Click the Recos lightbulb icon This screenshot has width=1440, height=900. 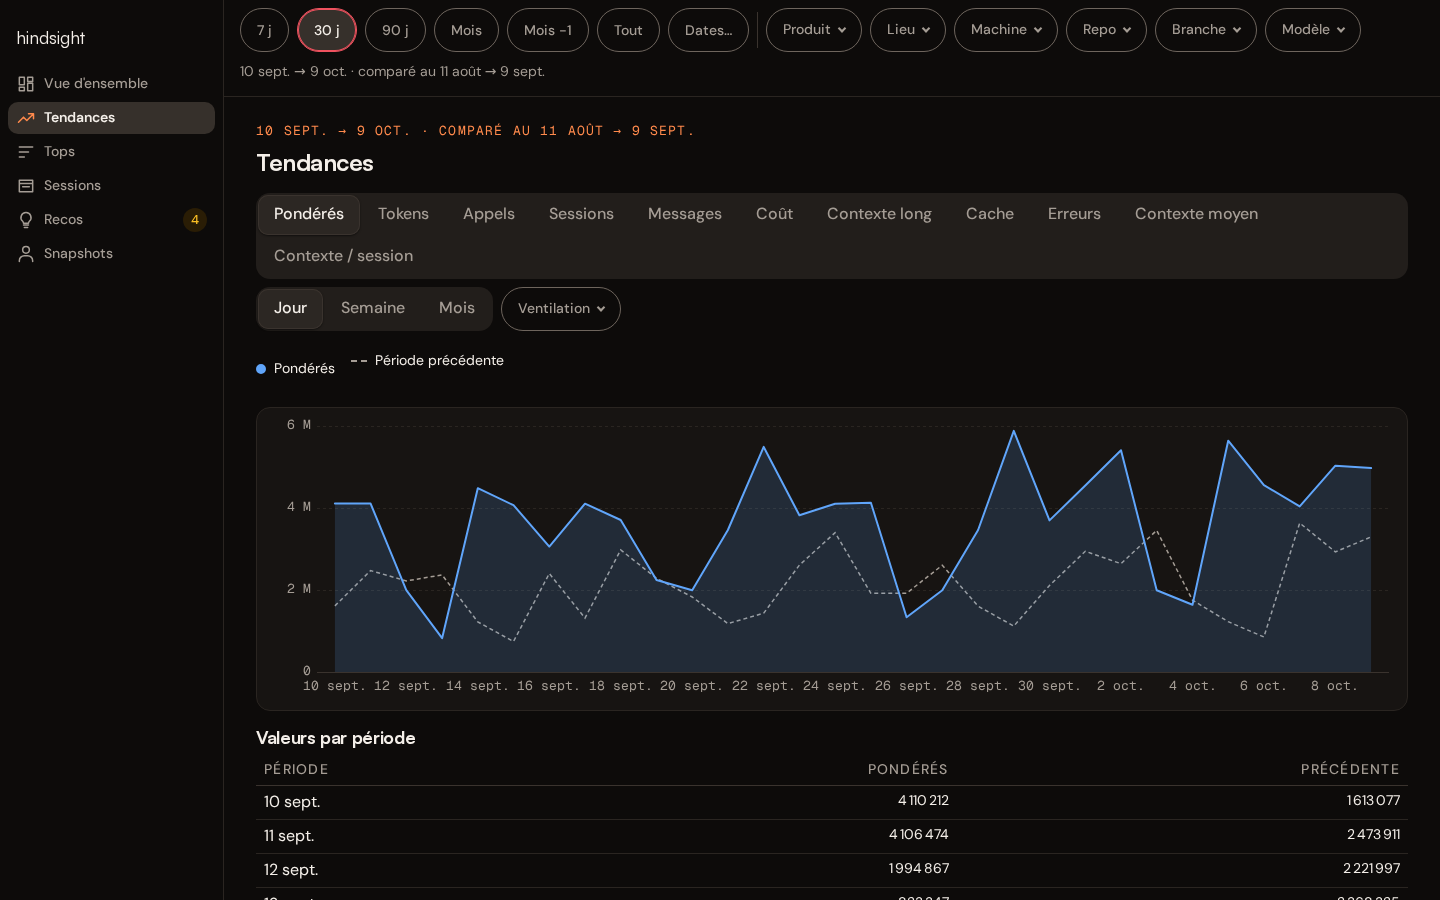click(26, 220)
